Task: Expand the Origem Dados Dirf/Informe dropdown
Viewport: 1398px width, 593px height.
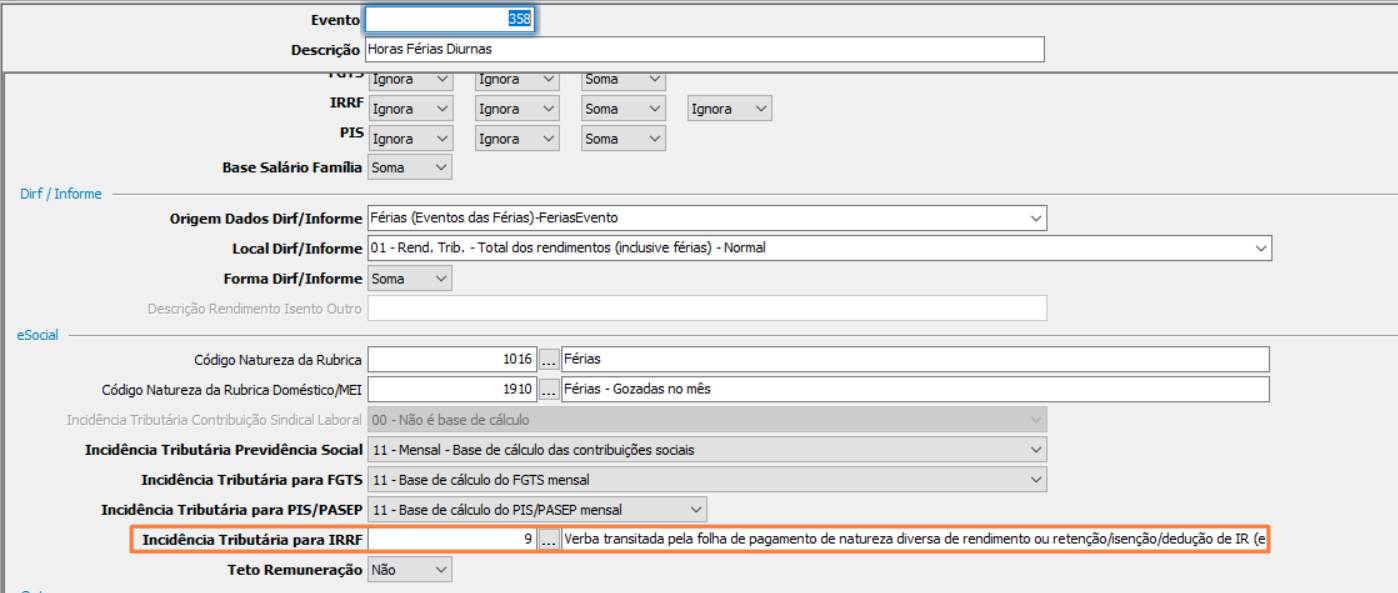Action: 706,218
